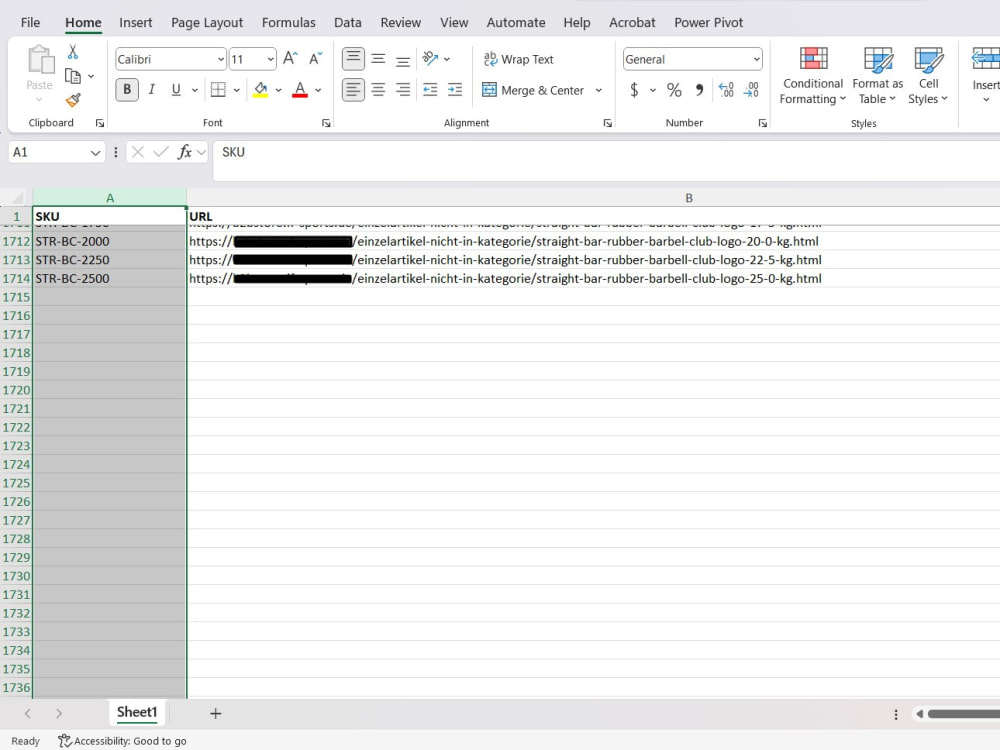Apply Percent Style formatting
Viewport: 1000px width, 750px height.
[x=674, y=90]
